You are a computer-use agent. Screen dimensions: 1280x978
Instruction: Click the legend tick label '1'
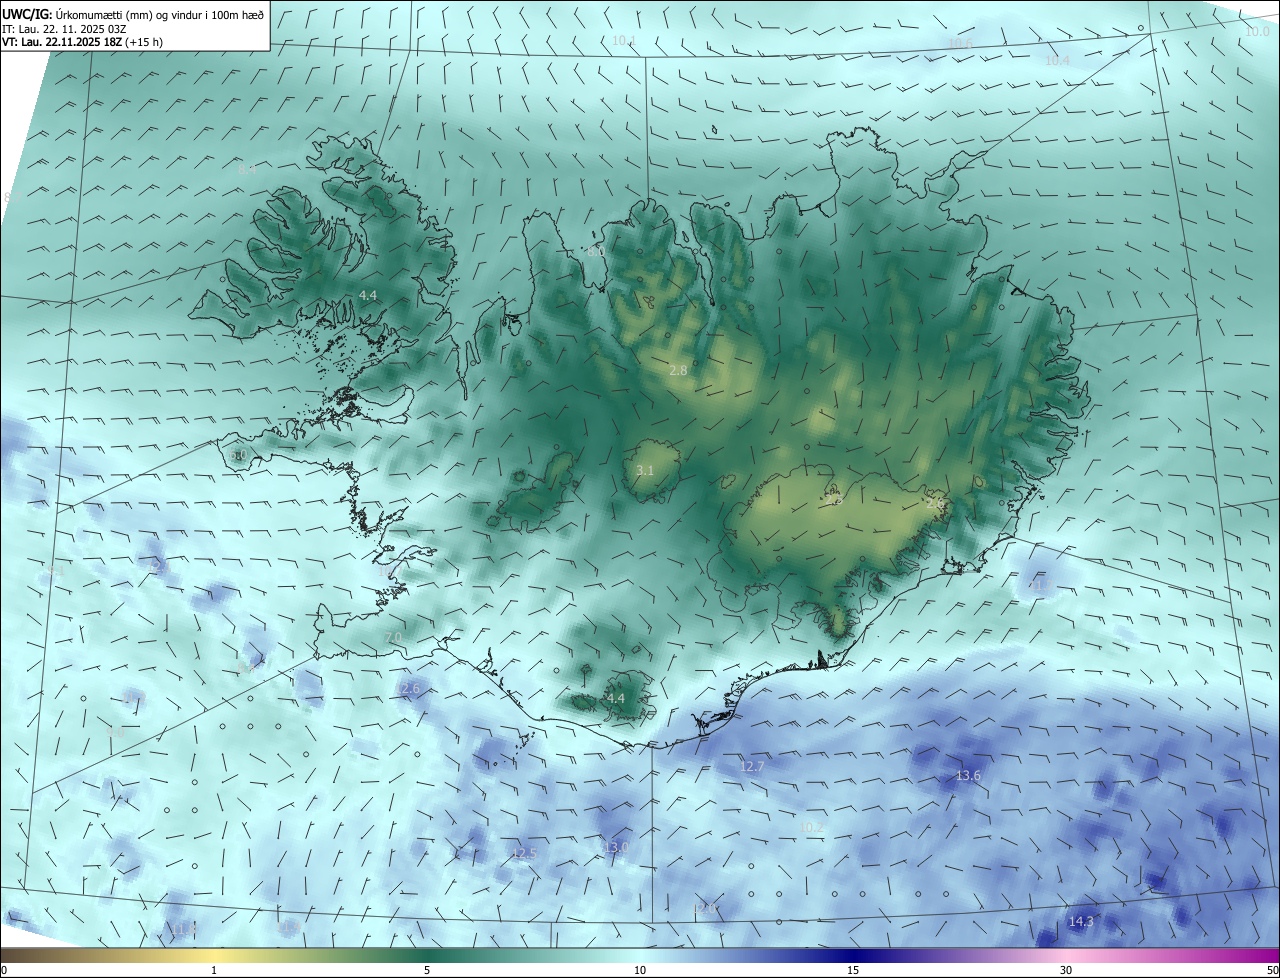[214, 971]
